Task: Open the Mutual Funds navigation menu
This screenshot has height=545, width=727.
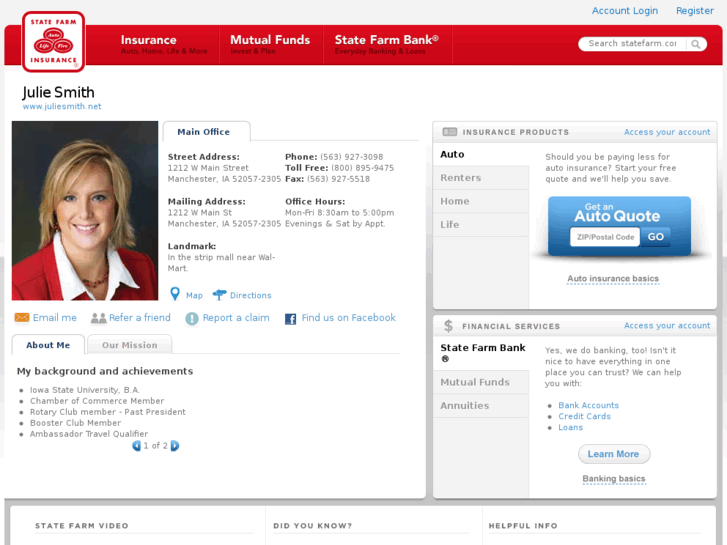Action: (270, 45)
